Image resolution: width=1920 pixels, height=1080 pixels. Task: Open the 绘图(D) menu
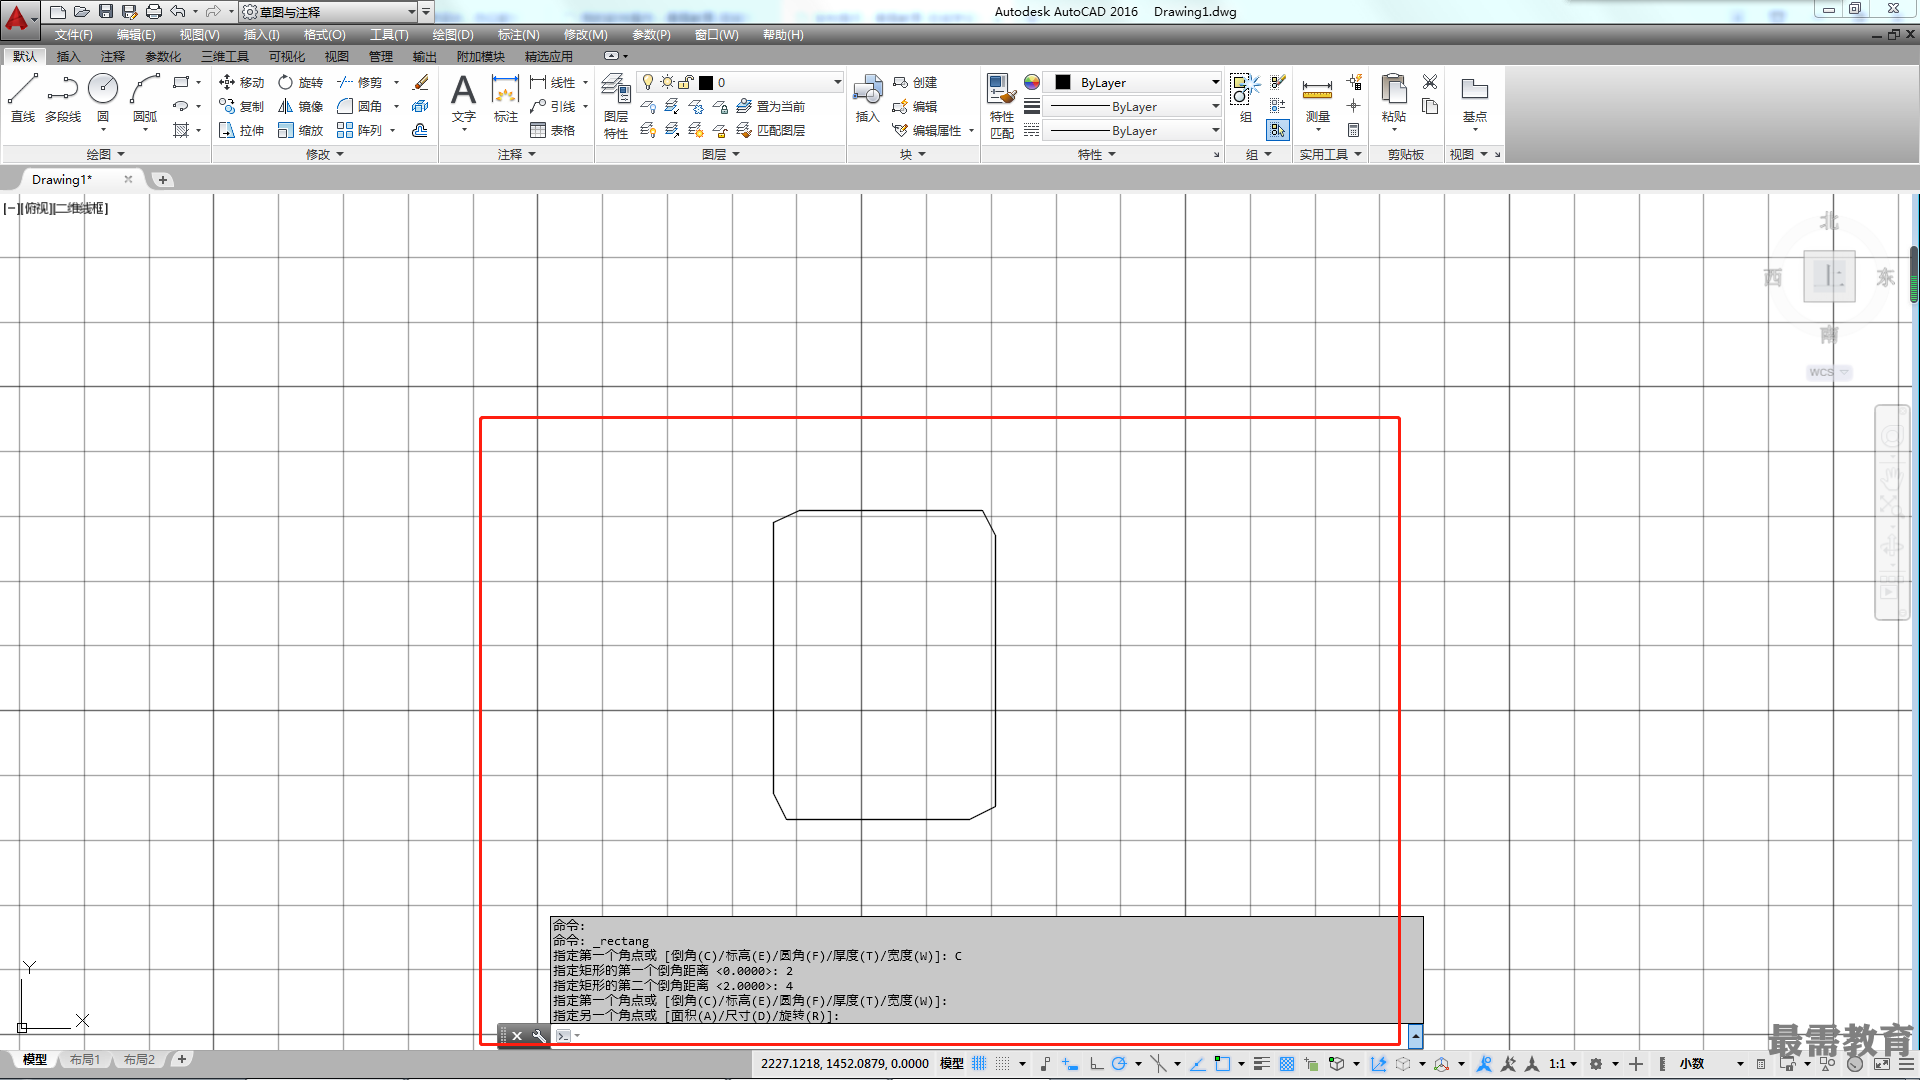click(x=453, y=35)
